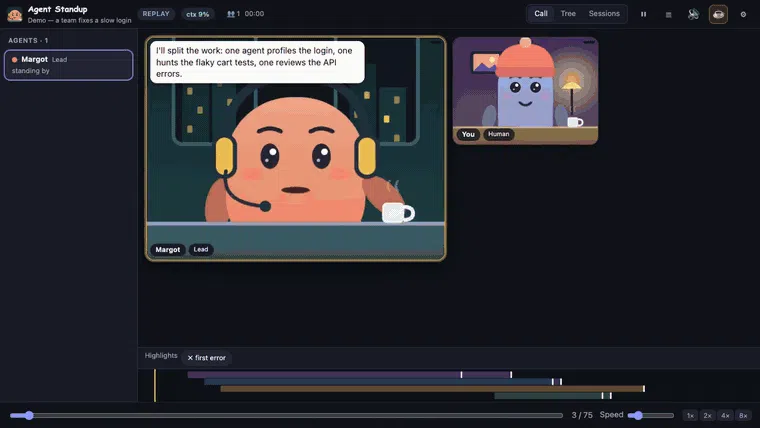
Task: Stop the replay with the square icon
Action: 668,15
